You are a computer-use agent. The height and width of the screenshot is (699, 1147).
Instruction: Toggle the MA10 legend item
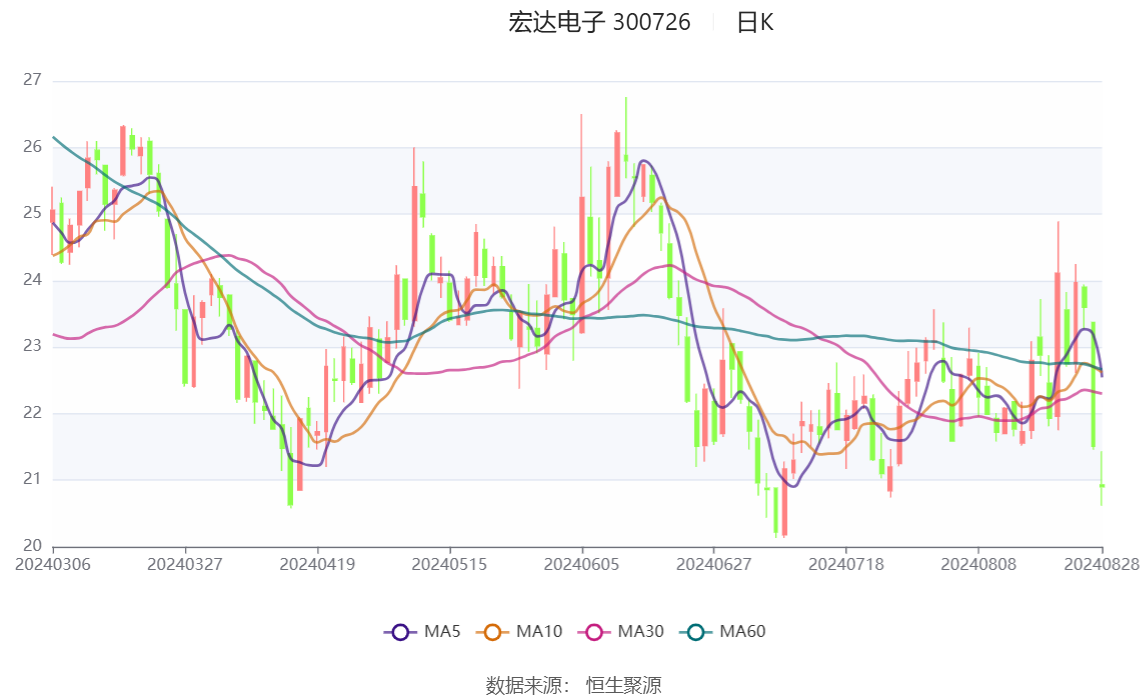(519, 632)
